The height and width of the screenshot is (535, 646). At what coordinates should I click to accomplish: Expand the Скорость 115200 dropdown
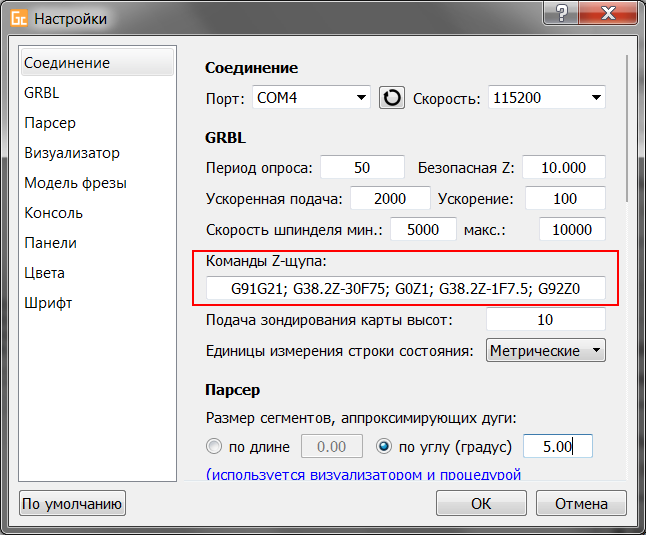click(546, 98)
